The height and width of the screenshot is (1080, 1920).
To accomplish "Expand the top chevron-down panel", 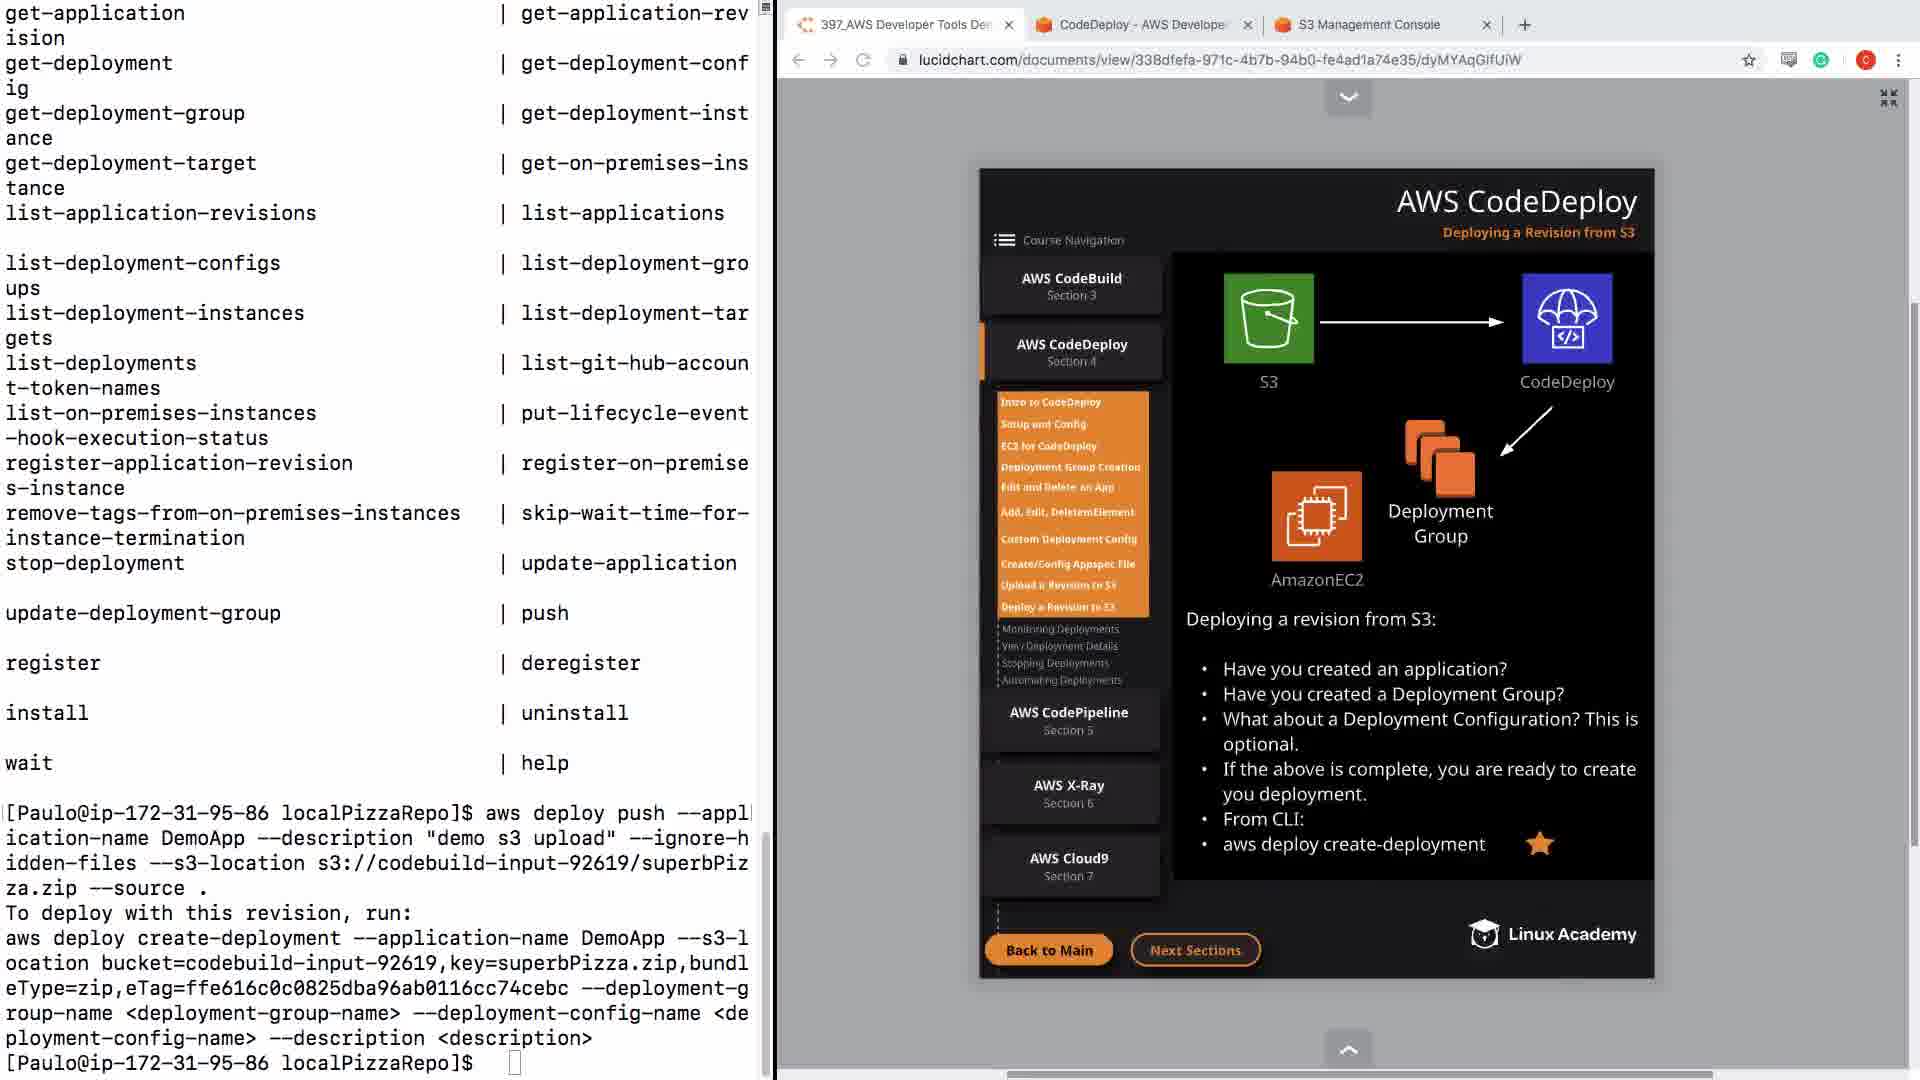I will click(1348, 98).
